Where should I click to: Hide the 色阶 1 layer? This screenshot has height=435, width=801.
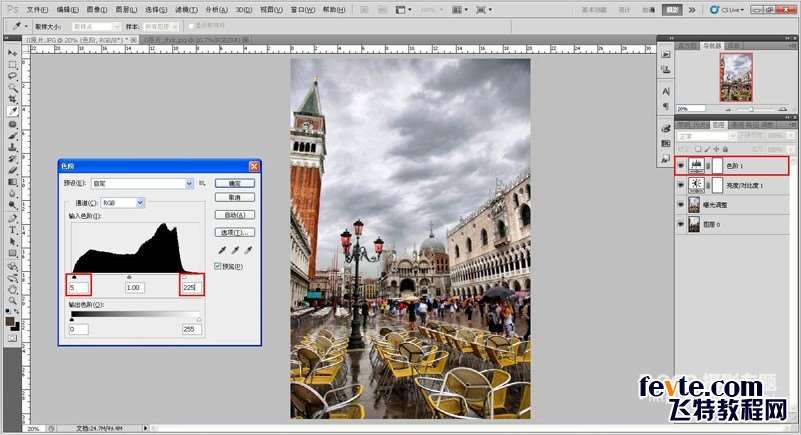point(680,165)
